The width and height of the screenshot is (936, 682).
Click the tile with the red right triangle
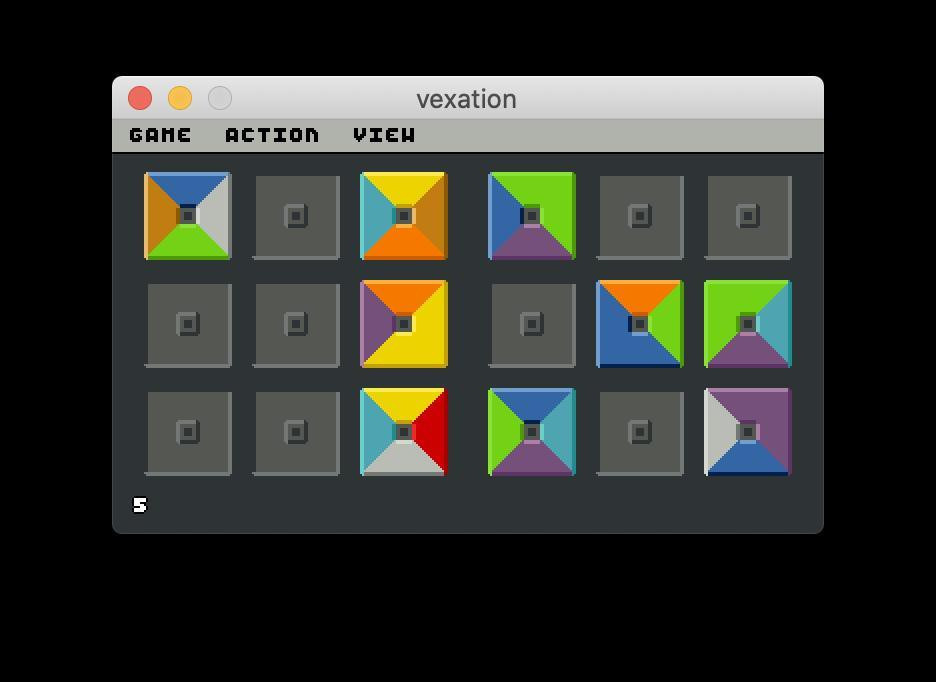[x=404, y=432]
